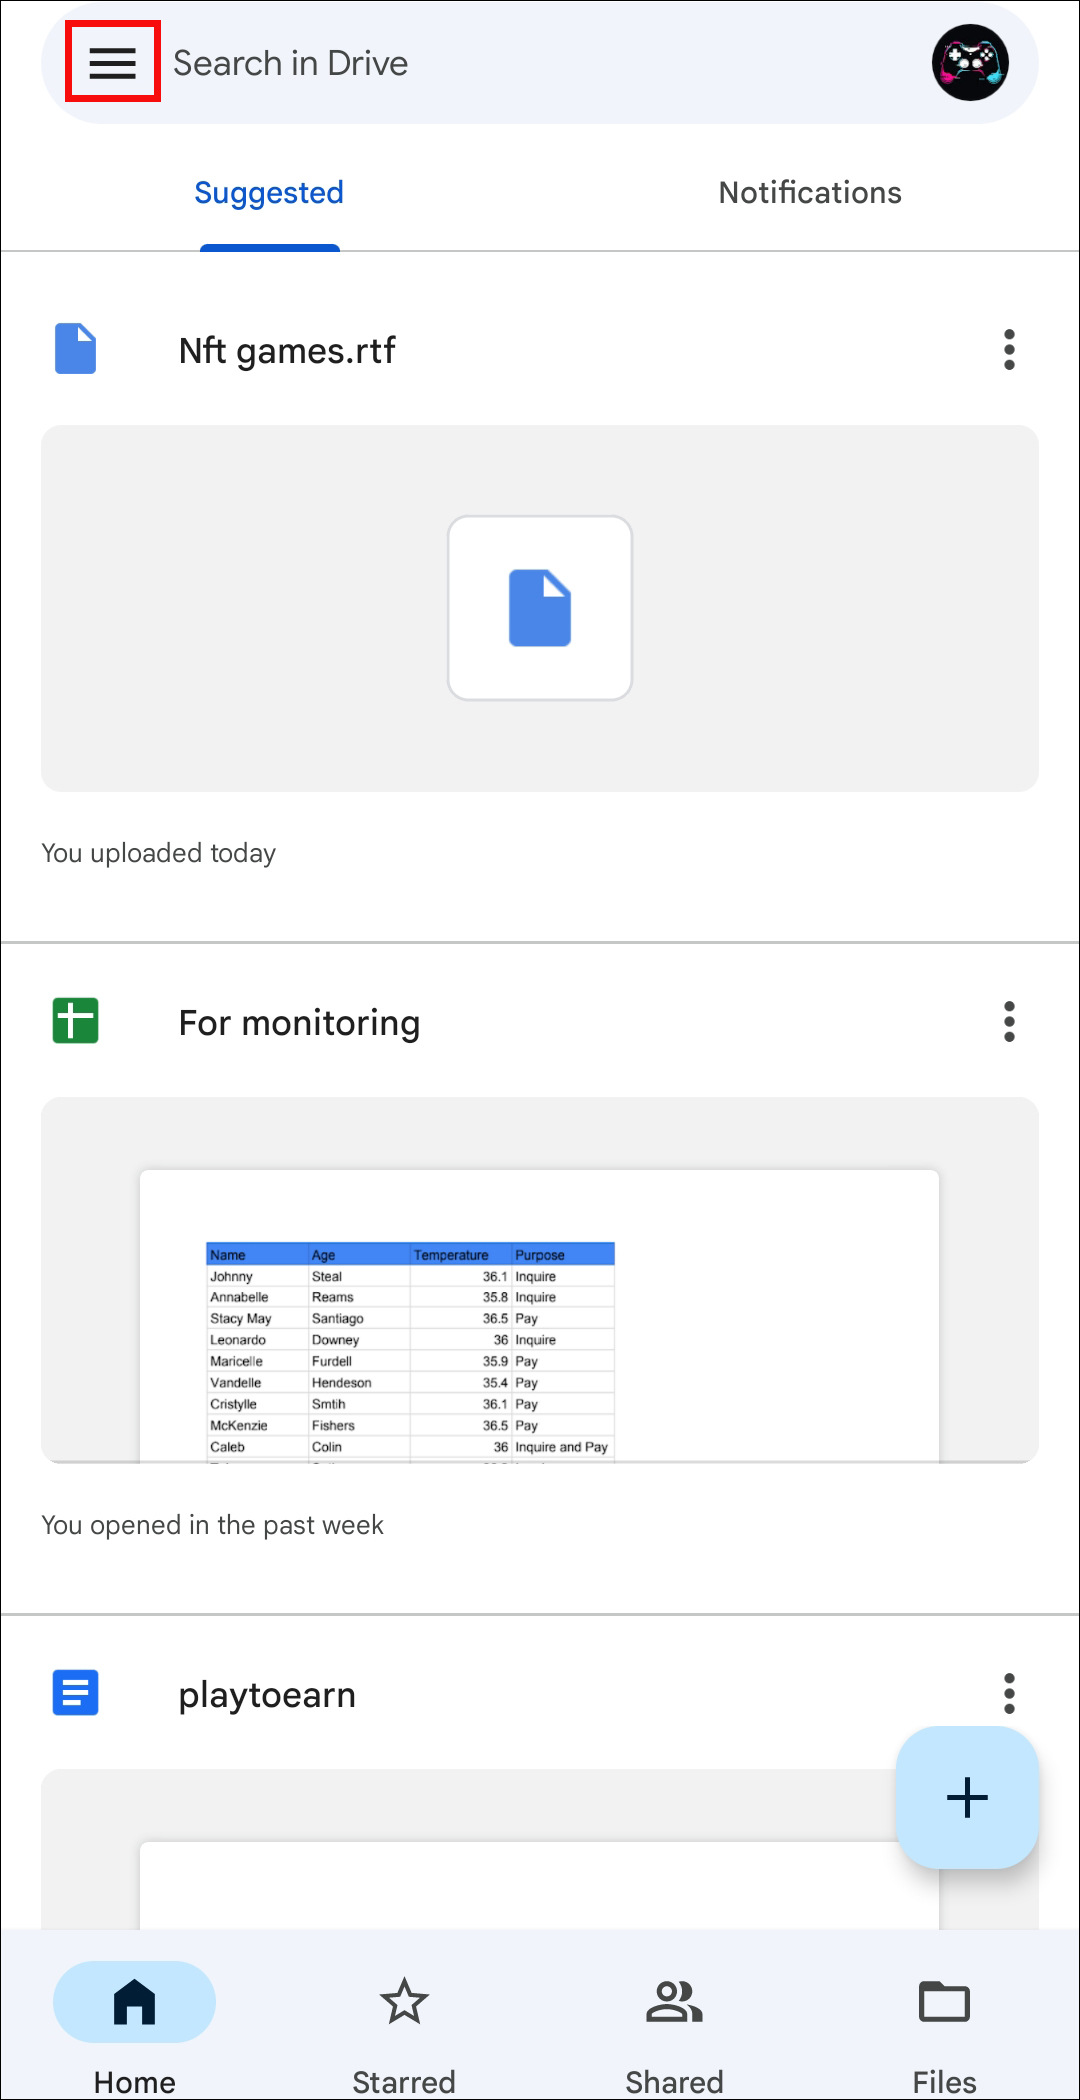Click the blue Docs icon beside playtoearn

(x=76, y=1693)
